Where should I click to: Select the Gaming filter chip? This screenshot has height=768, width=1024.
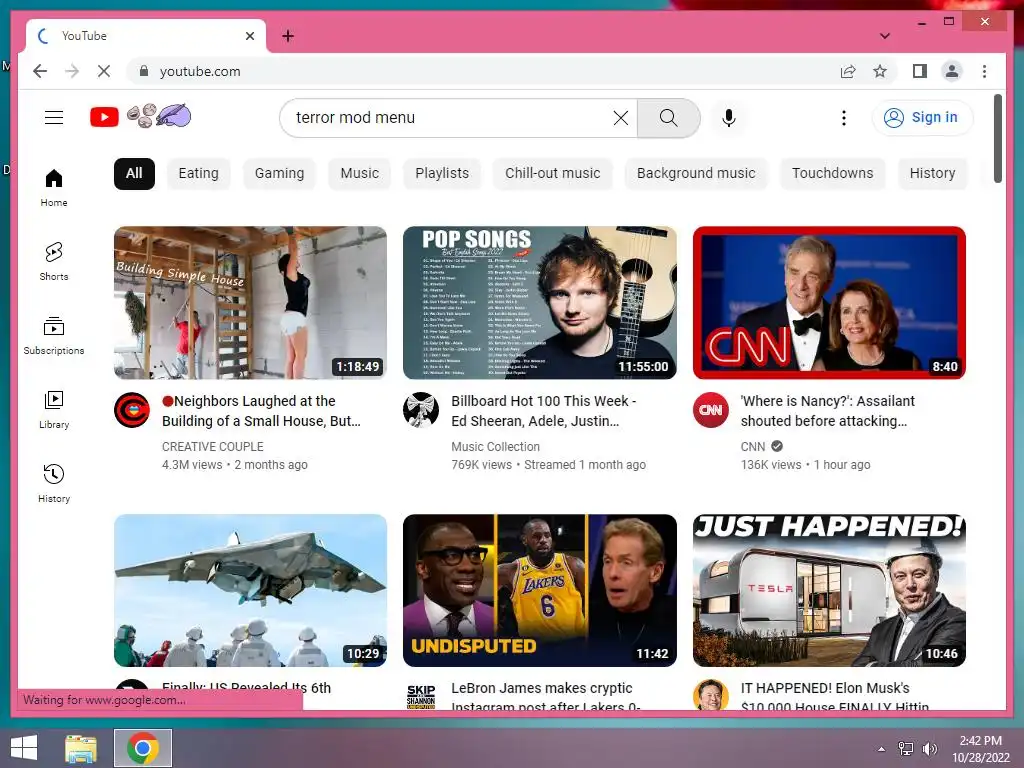click(280, 174)
